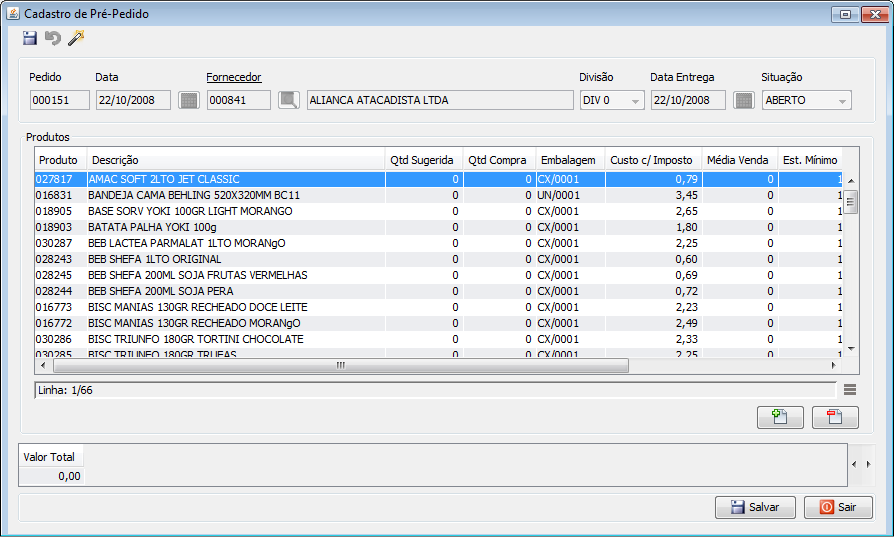Click the magic wand toolbar icon

76,38
